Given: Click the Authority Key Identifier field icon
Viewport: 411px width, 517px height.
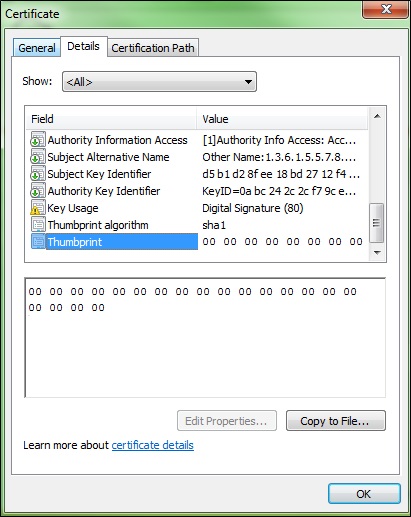Looking at the screenshot, I should tap(38, 191).
